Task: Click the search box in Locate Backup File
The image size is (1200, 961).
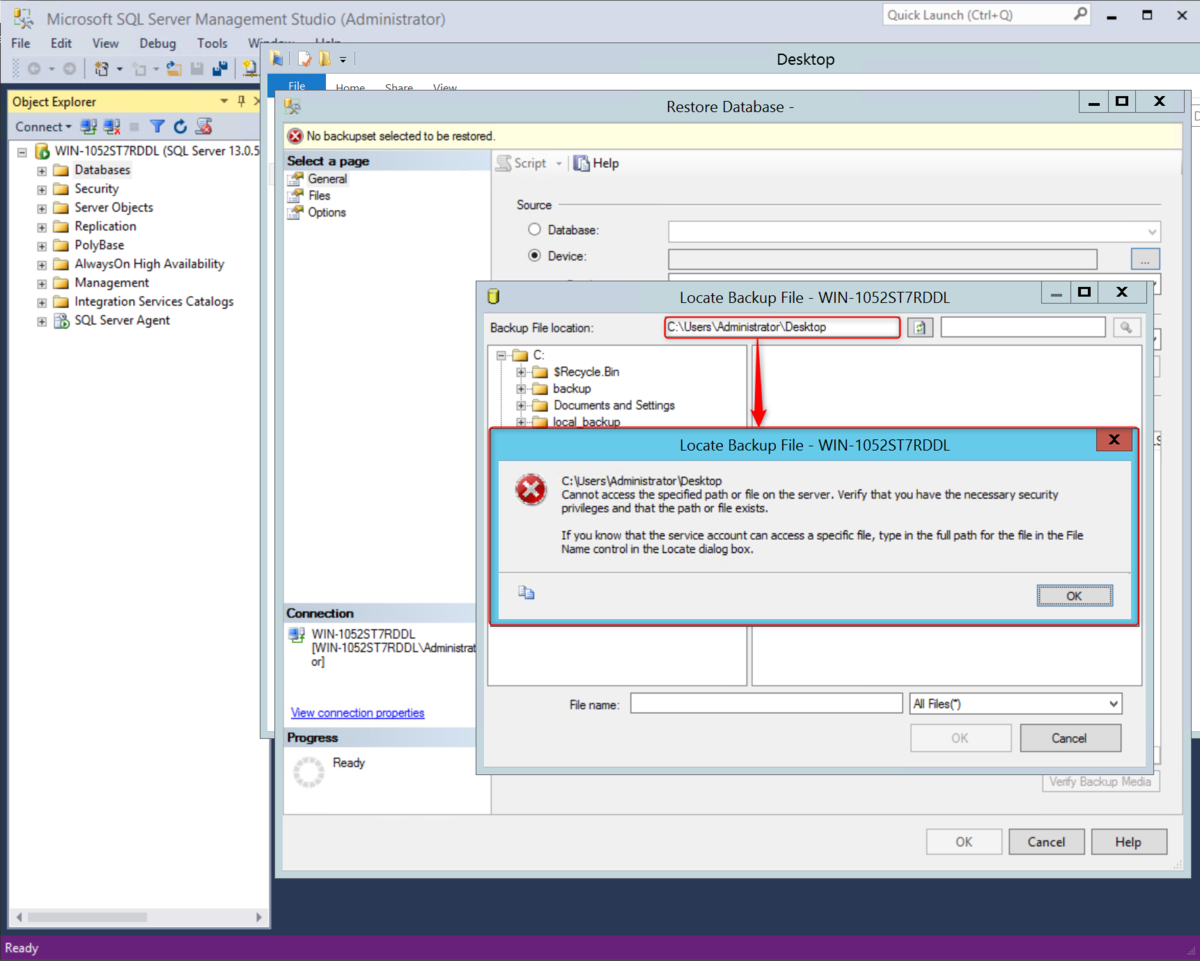Action: pos(1023,327)
